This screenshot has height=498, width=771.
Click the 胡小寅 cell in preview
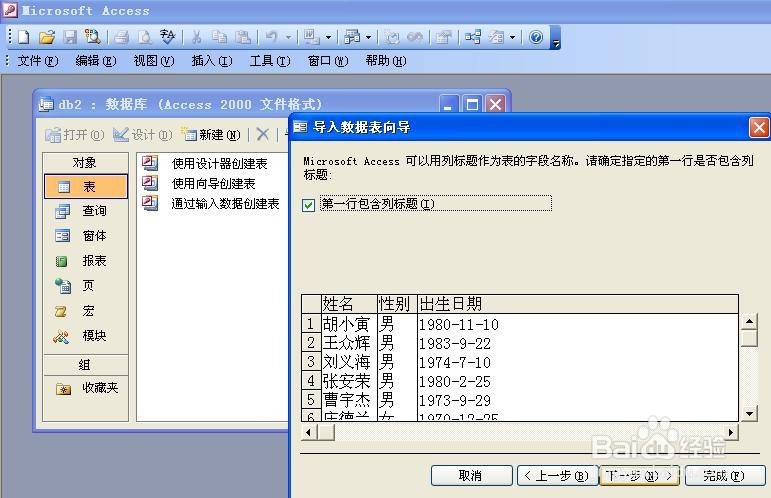point(349,324)
